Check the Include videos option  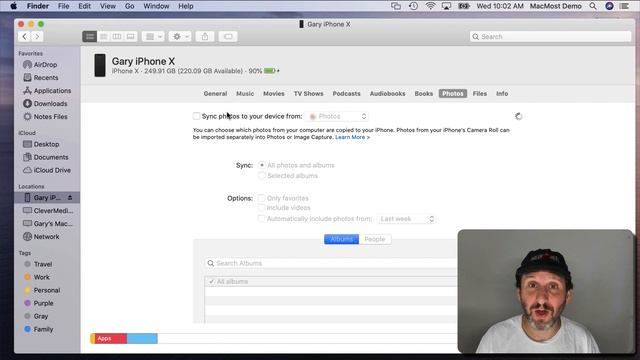click(261, 208)
